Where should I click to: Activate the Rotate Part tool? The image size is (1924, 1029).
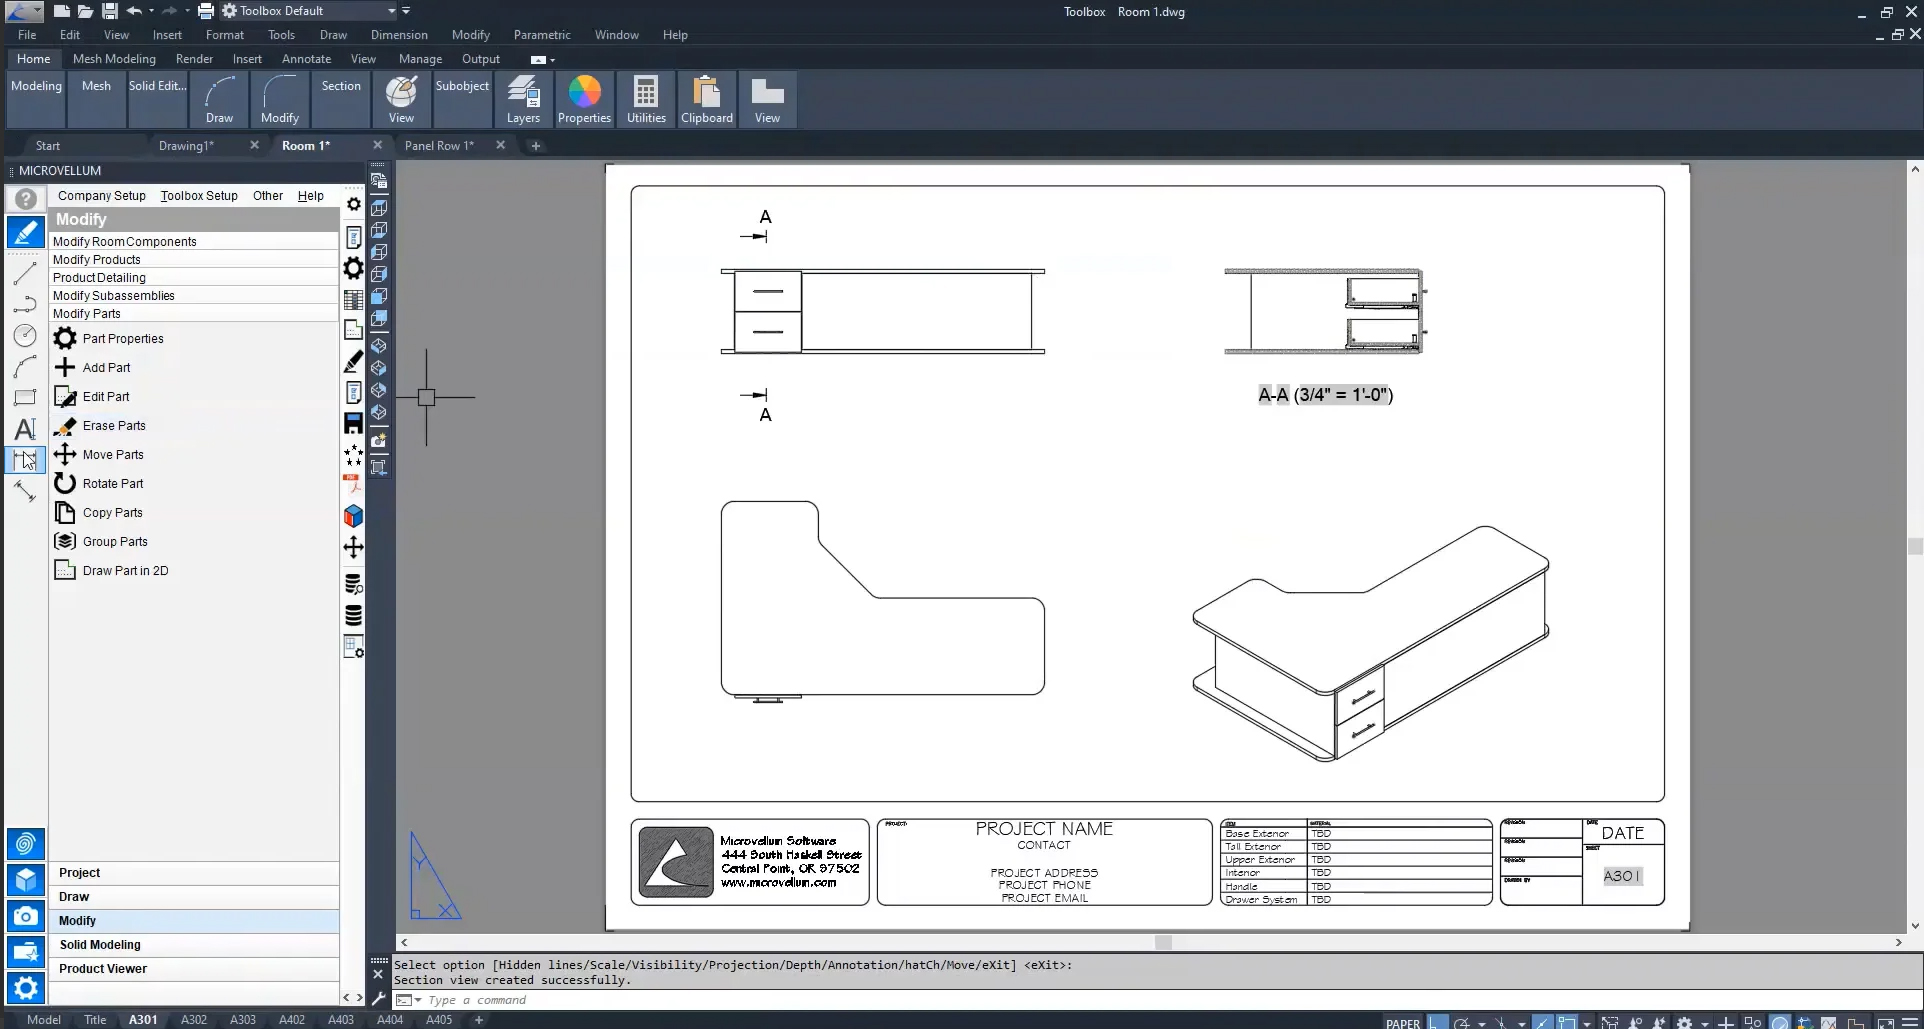[112, 483]
